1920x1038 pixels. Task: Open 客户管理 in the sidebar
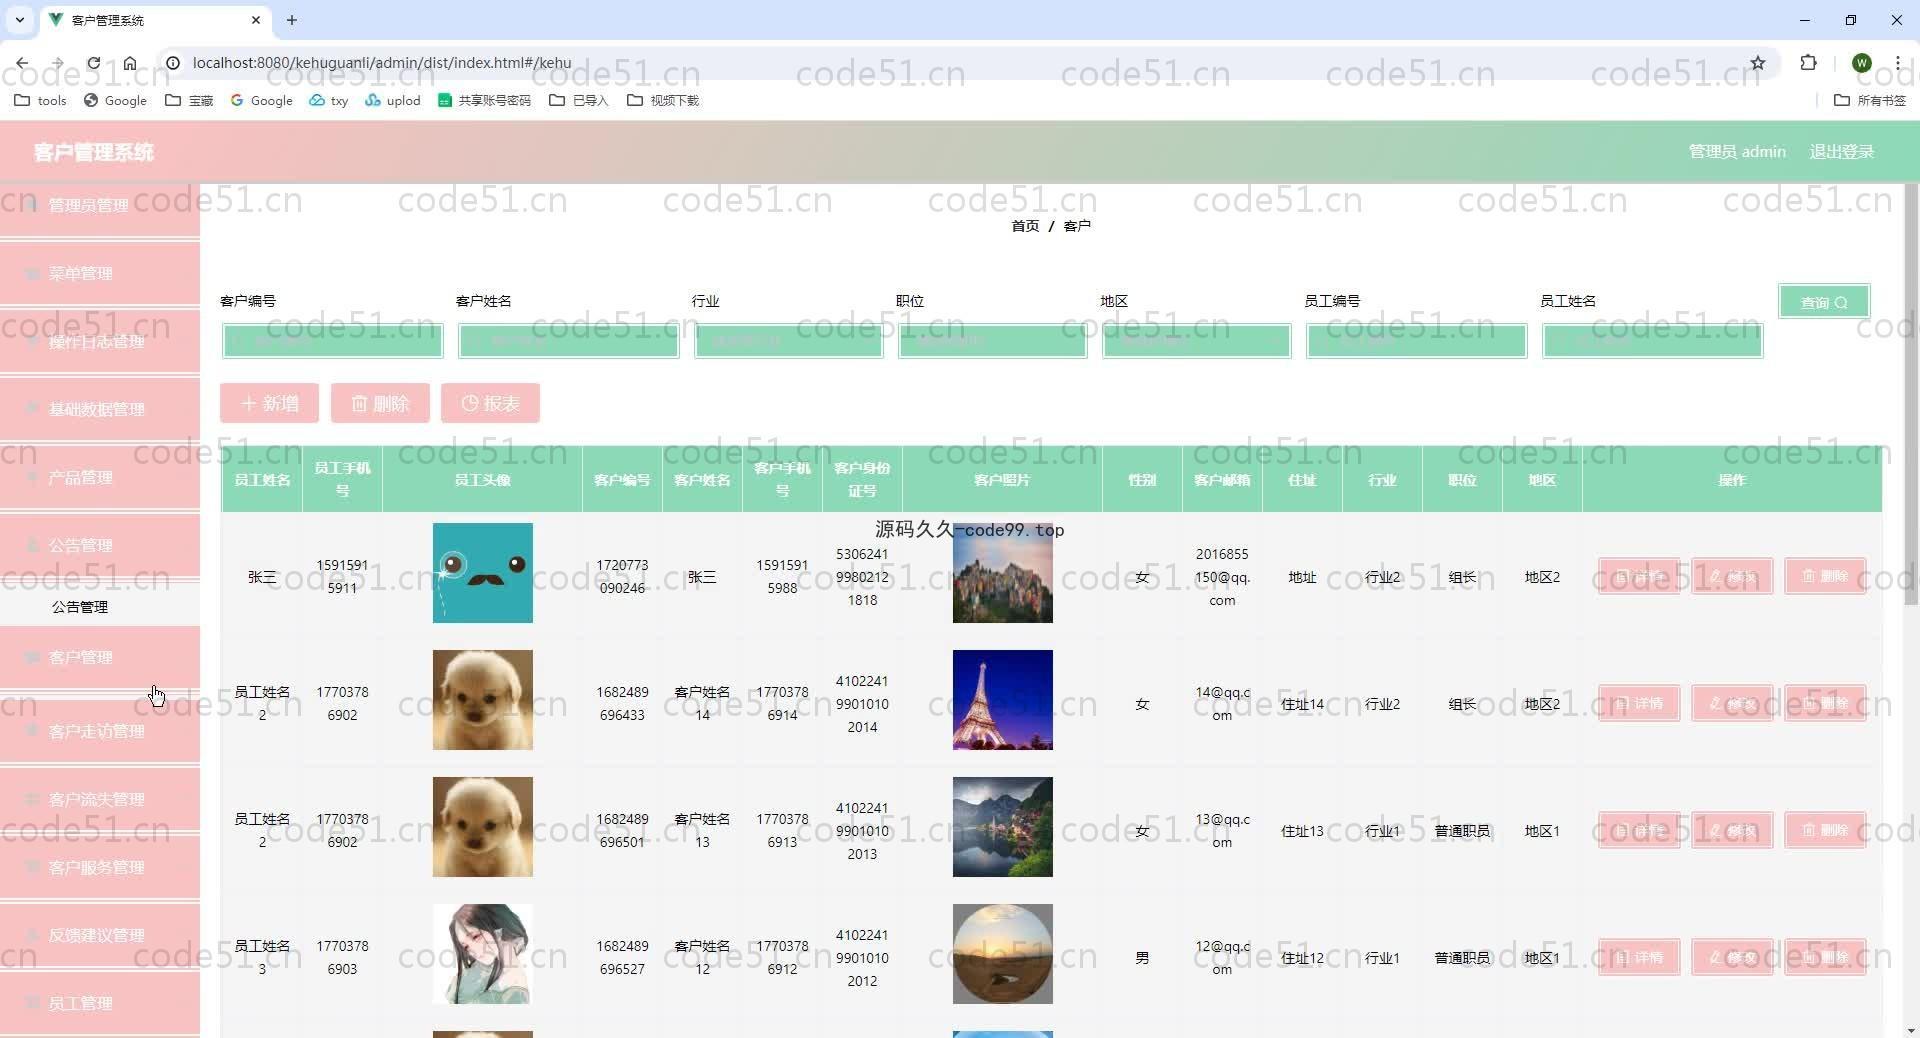[x=100, y=657]
